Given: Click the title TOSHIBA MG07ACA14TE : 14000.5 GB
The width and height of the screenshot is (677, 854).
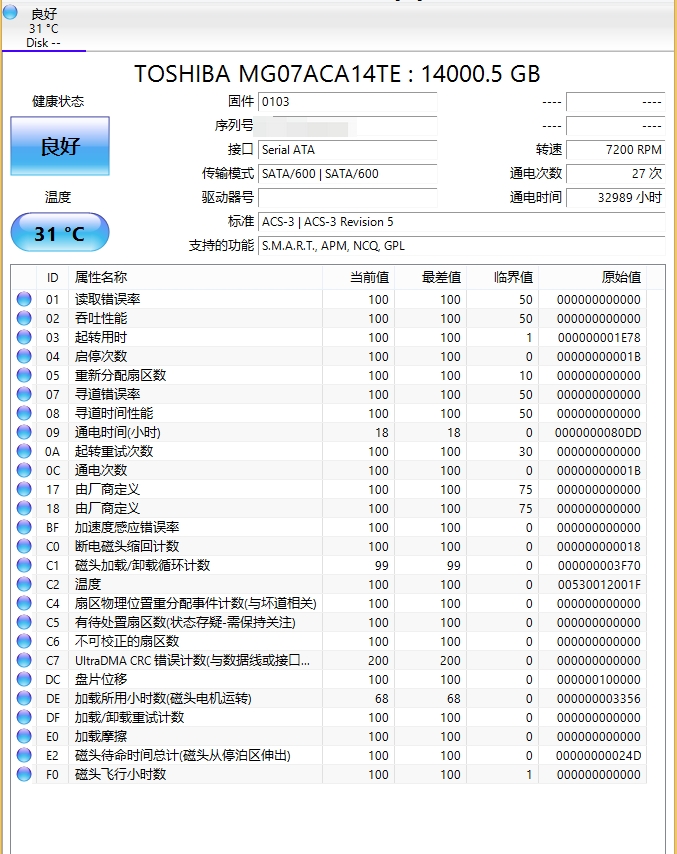Looking at the screenshot, I should [337, 74].
